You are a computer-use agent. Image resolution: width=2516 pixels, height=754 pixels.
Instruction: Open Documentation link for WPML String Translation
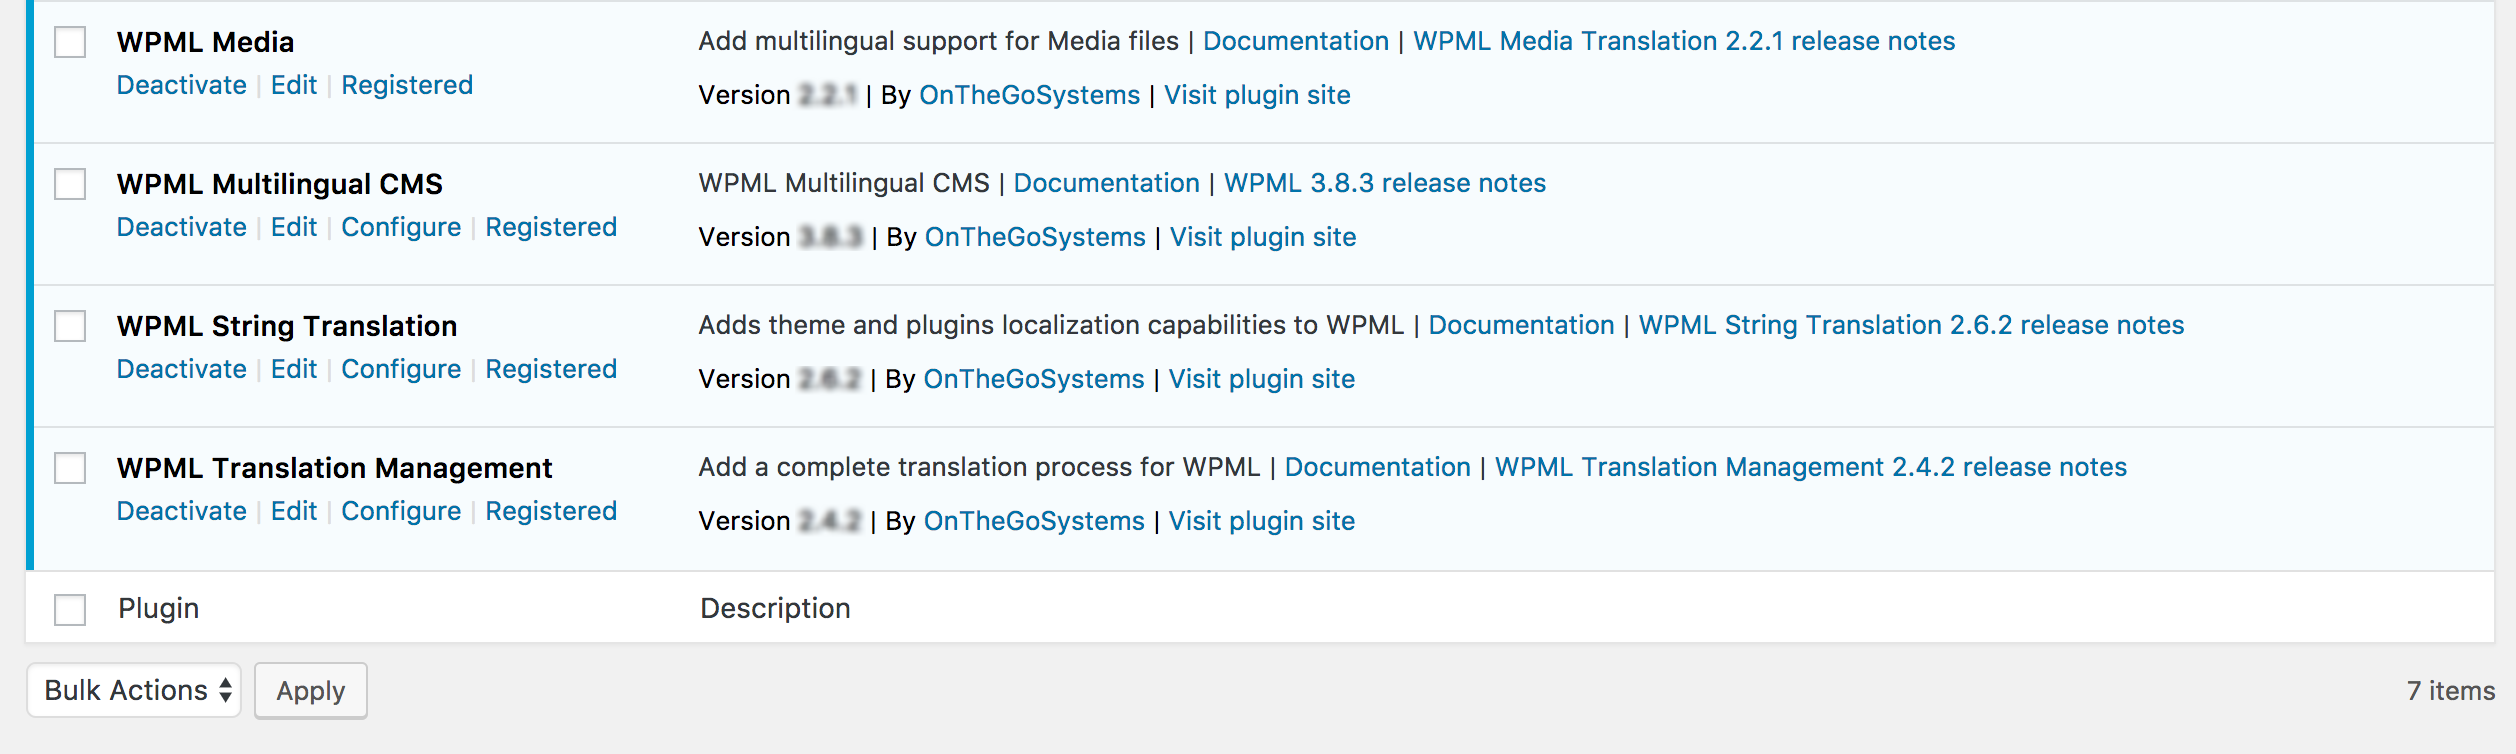pyautogui.click(x=1521, y=325)
